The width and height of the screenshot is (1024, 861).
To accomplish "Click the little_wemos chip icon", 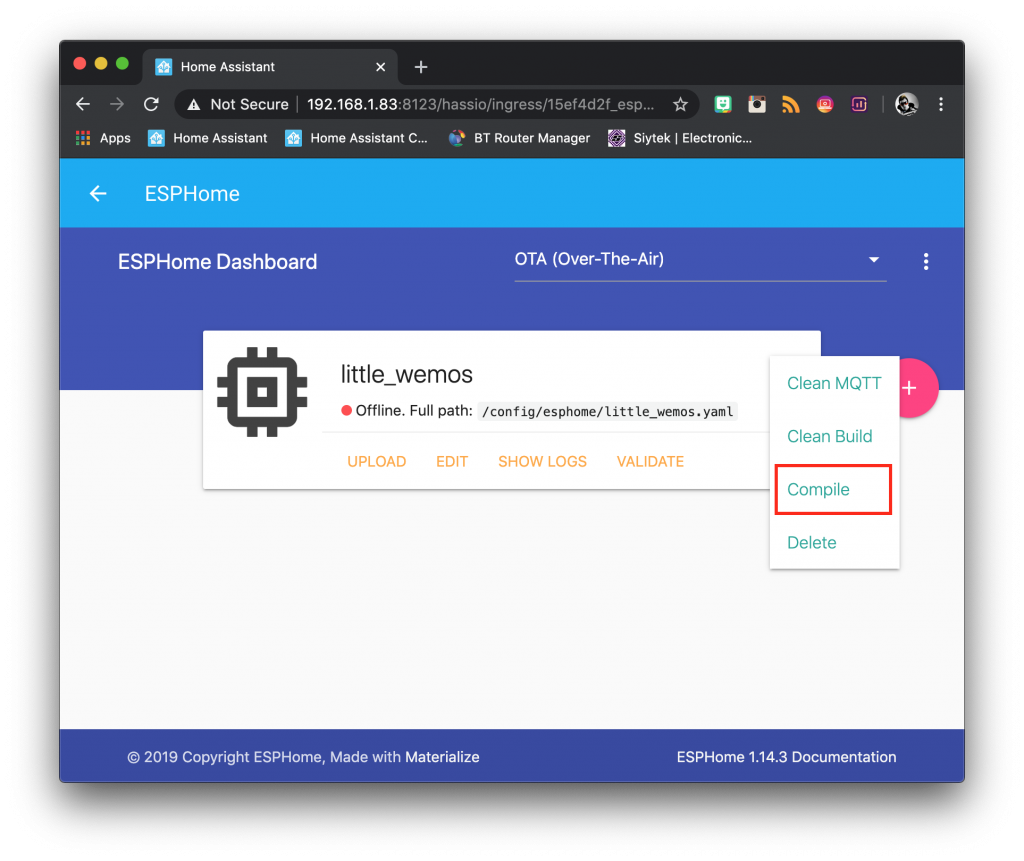I will click(262, 392).
